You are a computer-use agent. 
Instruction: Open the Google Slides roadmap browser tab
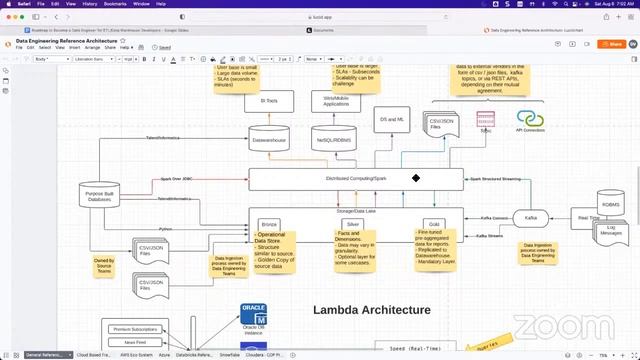[106, 30]
